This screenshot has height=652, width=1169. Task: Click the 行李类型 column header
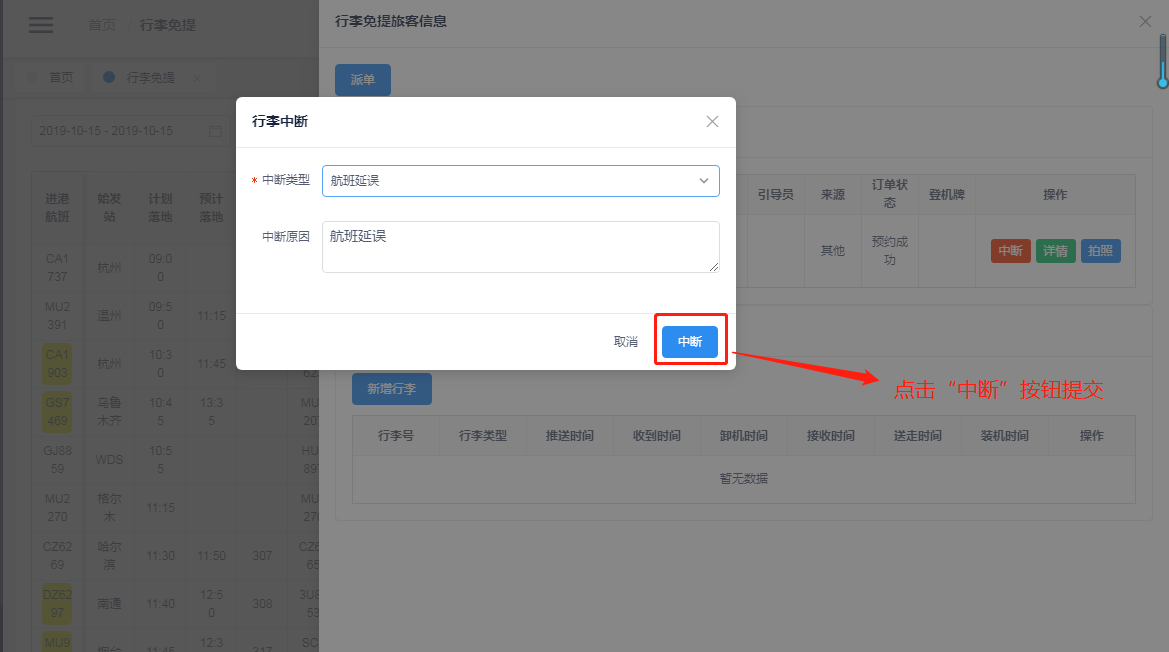click(x=483, y=436)
